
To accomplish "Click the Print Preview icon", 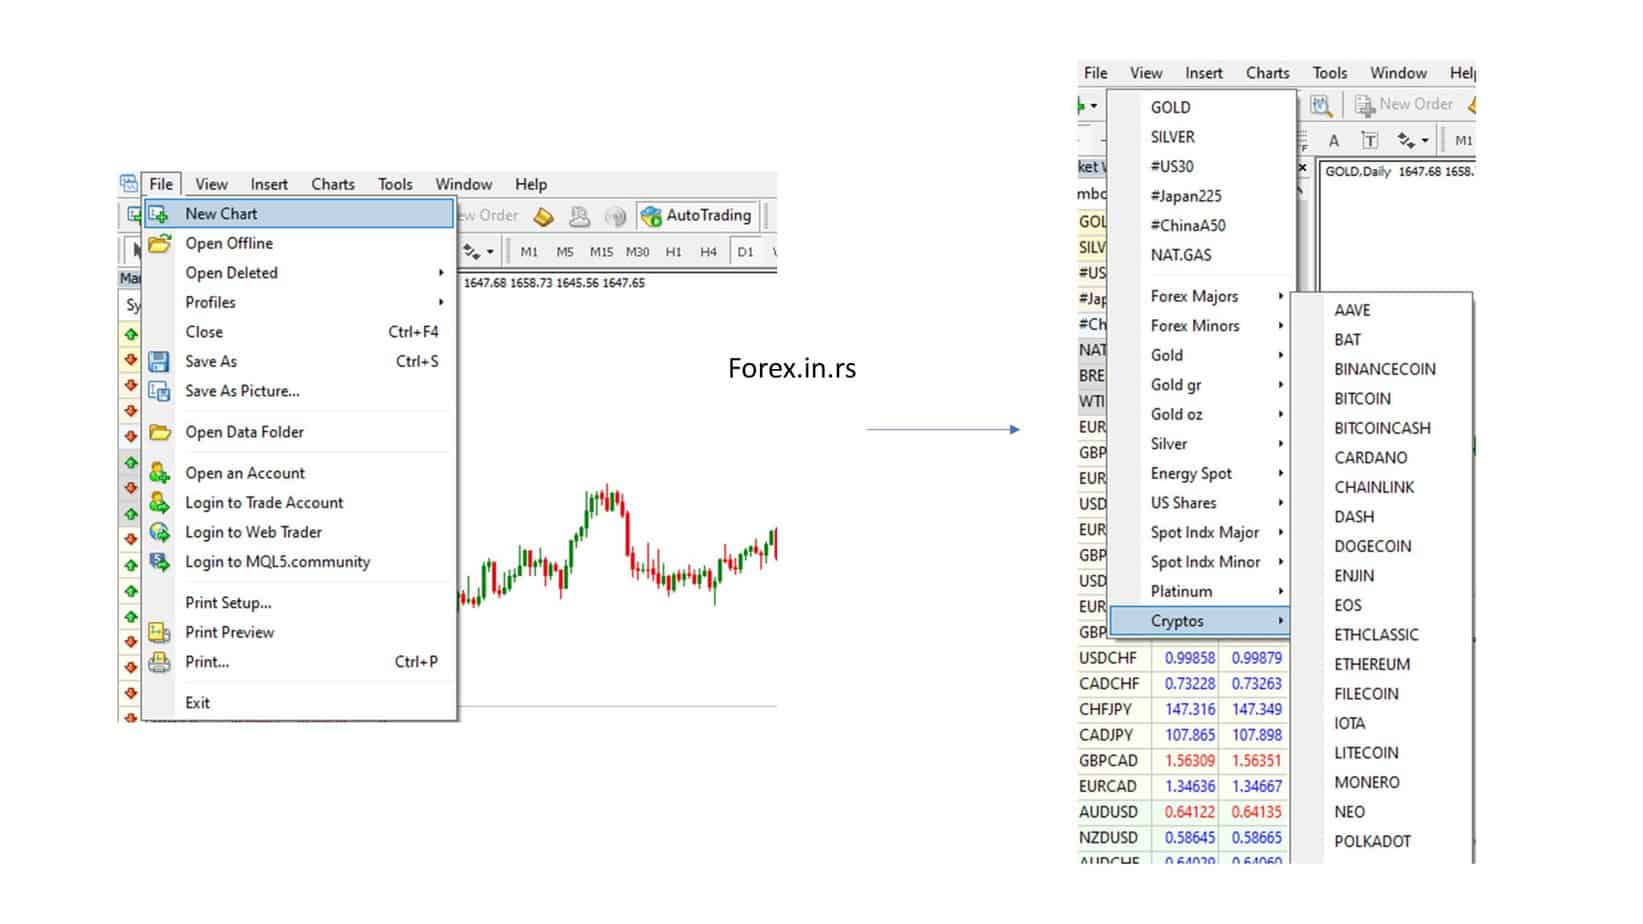I will point(159,632).
